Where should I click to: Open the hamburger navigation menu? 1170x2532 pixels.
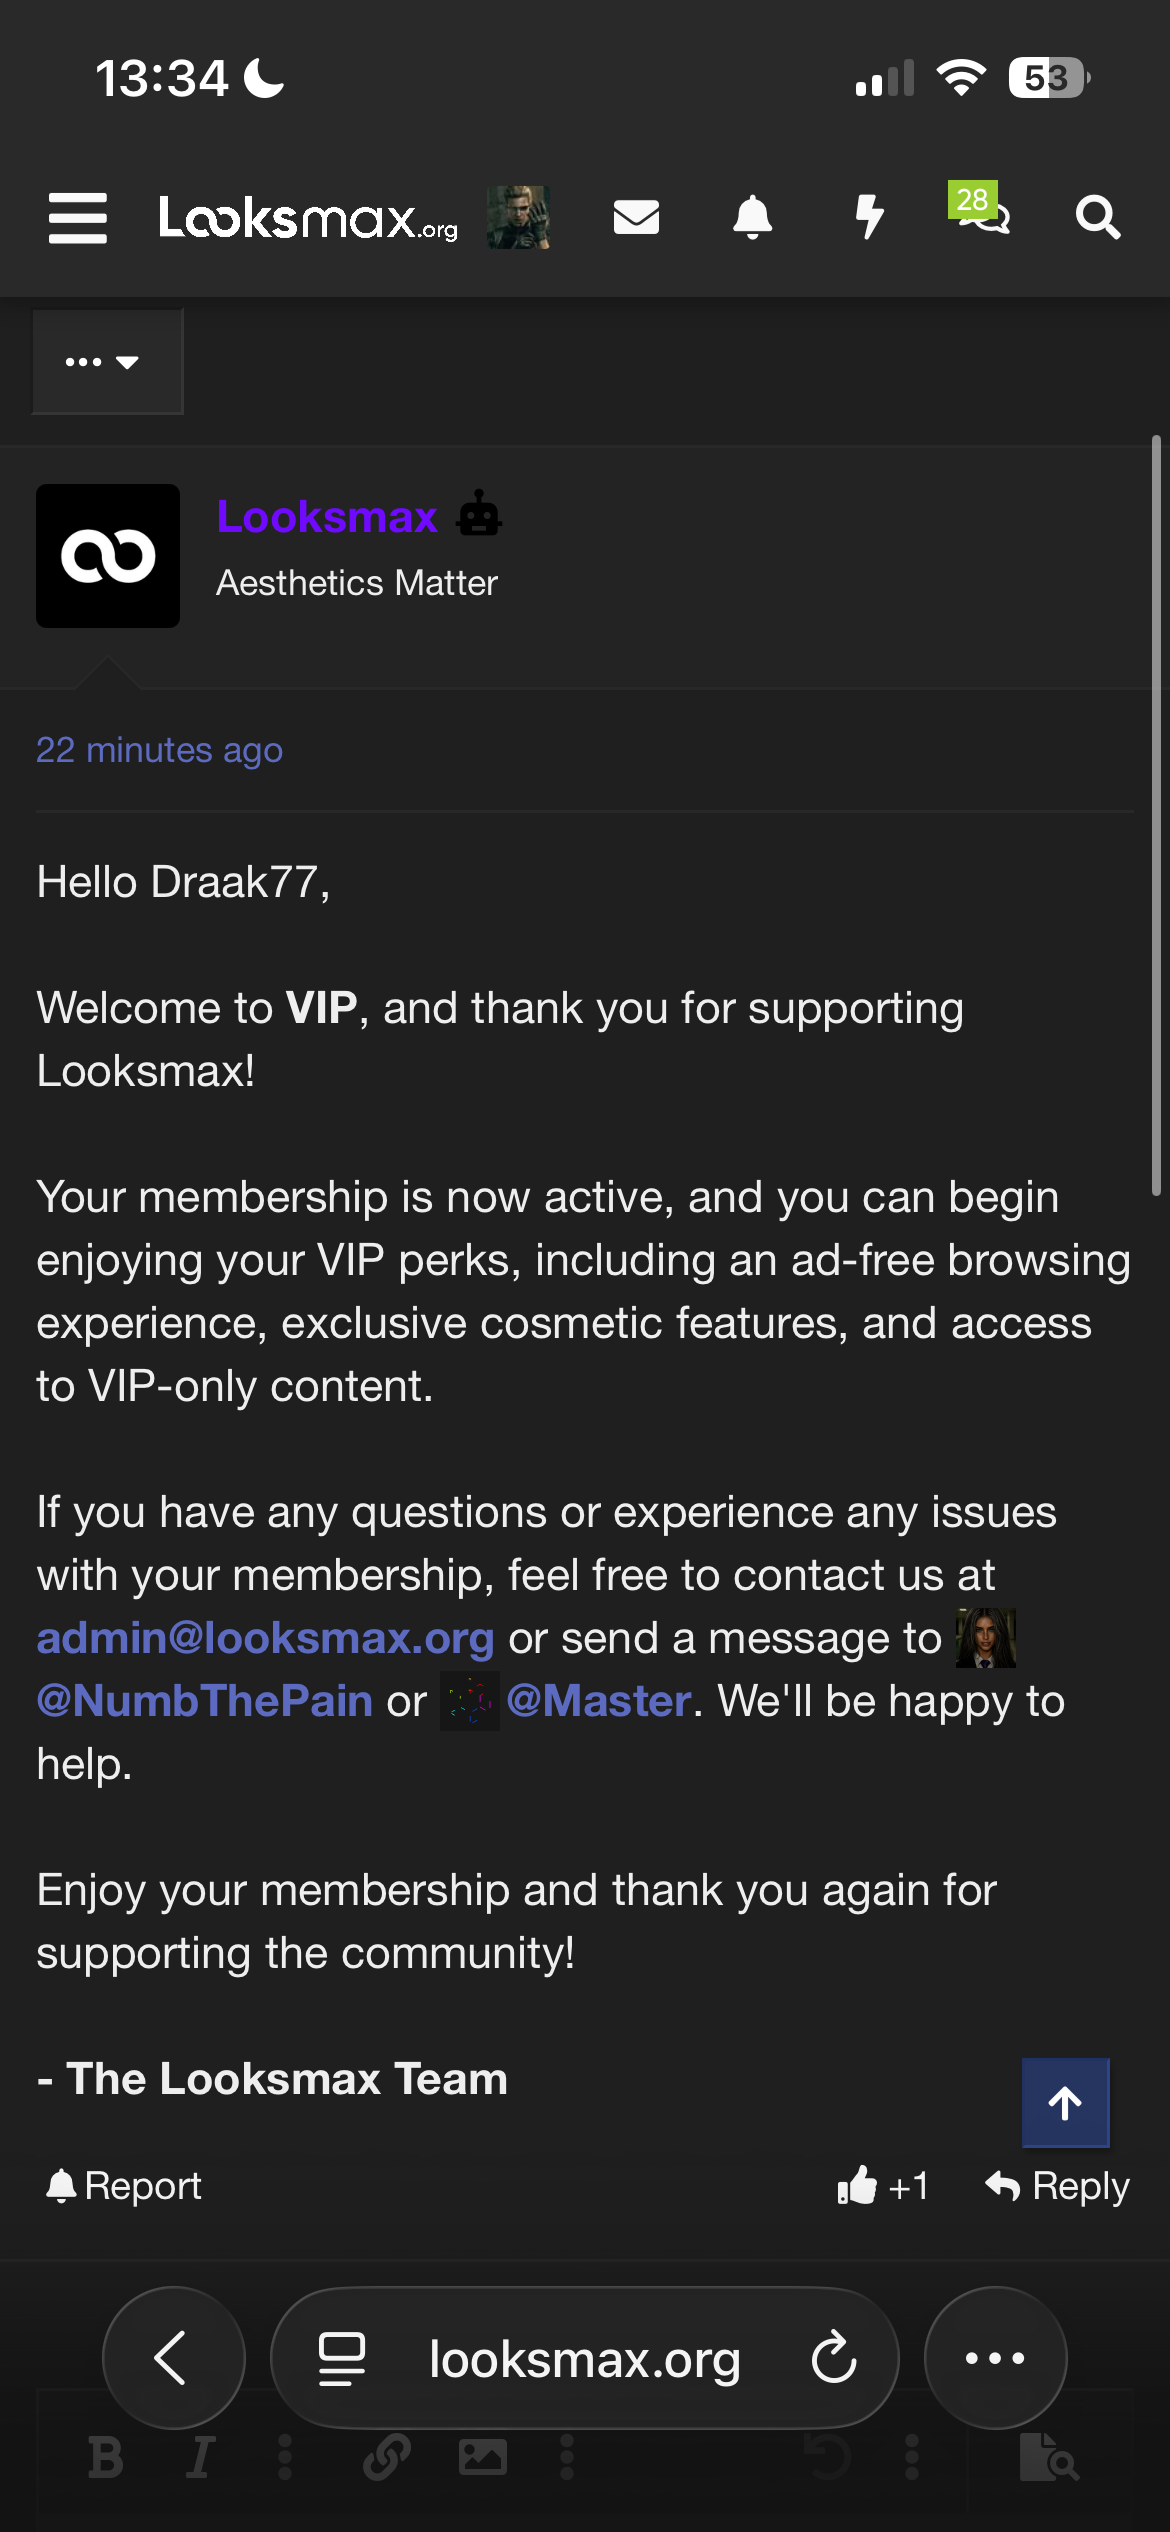pos(78,218)
